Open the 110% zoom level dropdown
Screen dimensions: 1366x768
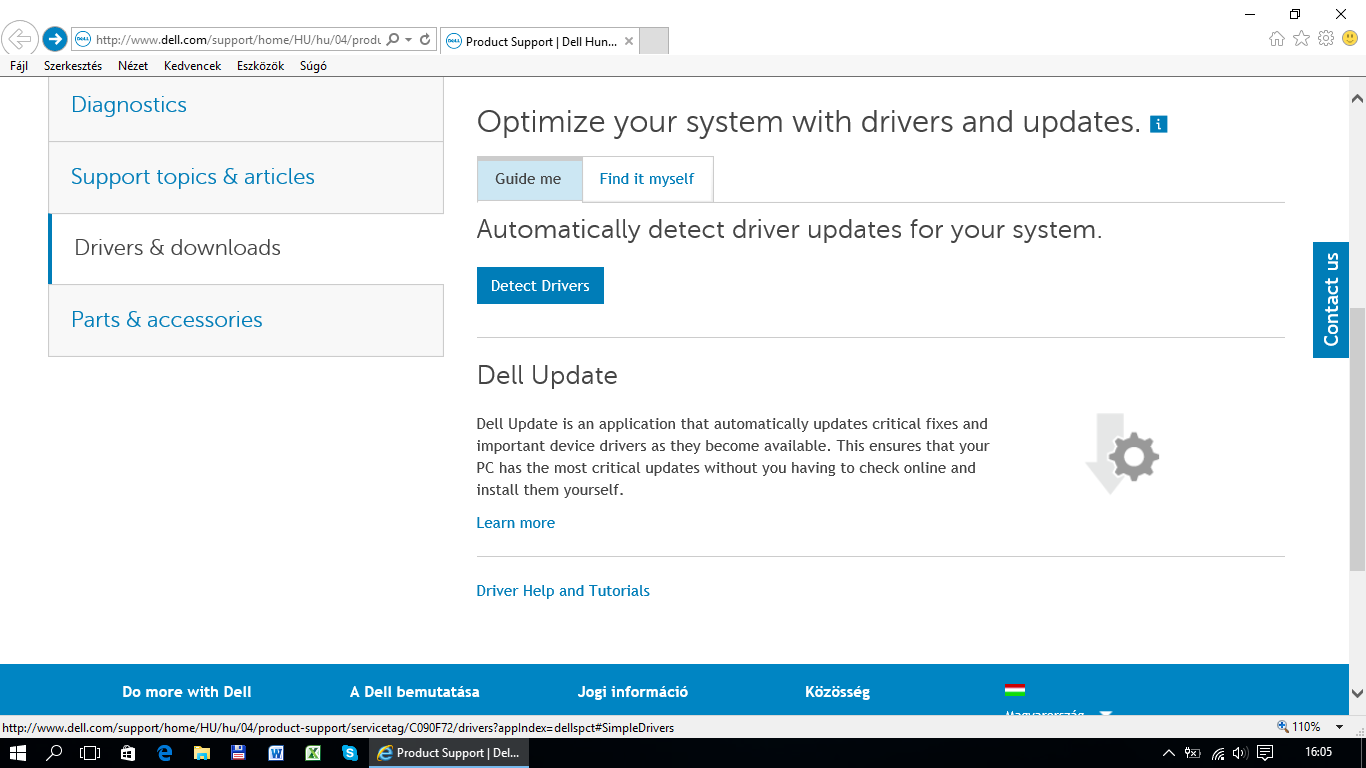point(1341,727)
